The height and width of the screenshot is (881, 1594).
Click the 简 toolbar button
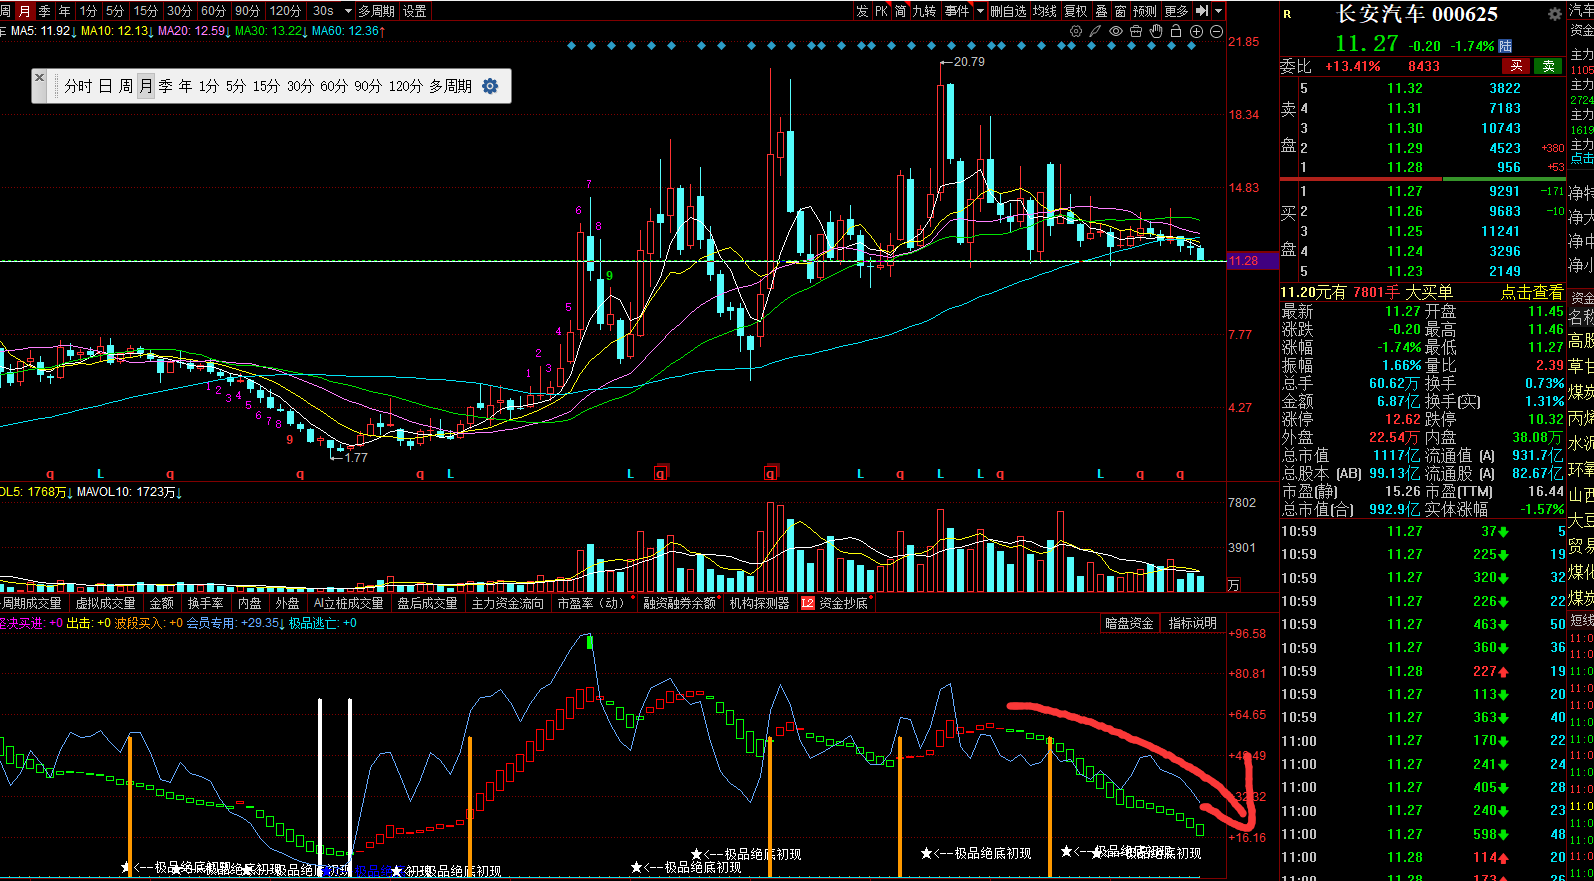click(x=900, y=11)
